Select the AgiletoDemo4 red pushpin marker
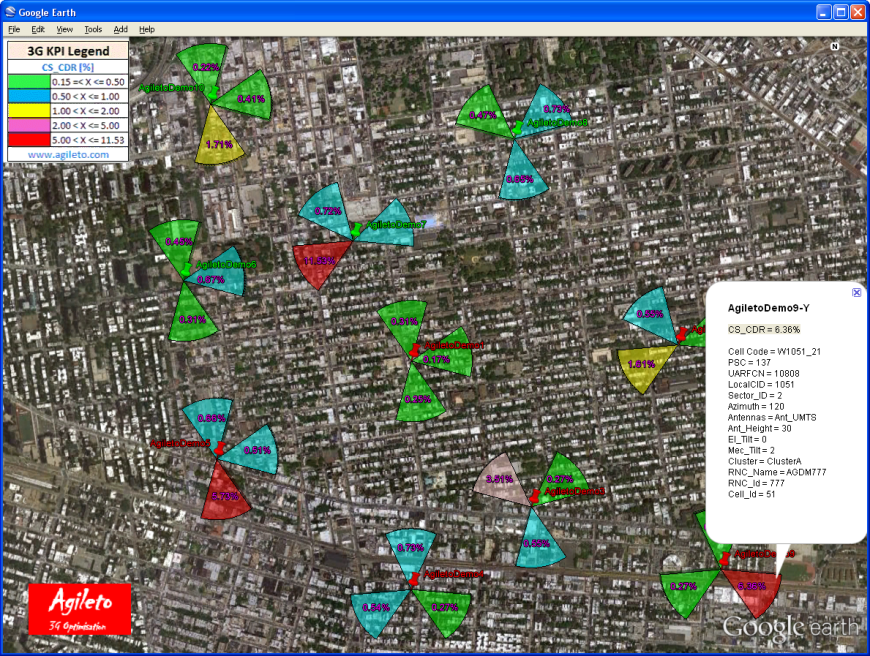 (413, 578)
